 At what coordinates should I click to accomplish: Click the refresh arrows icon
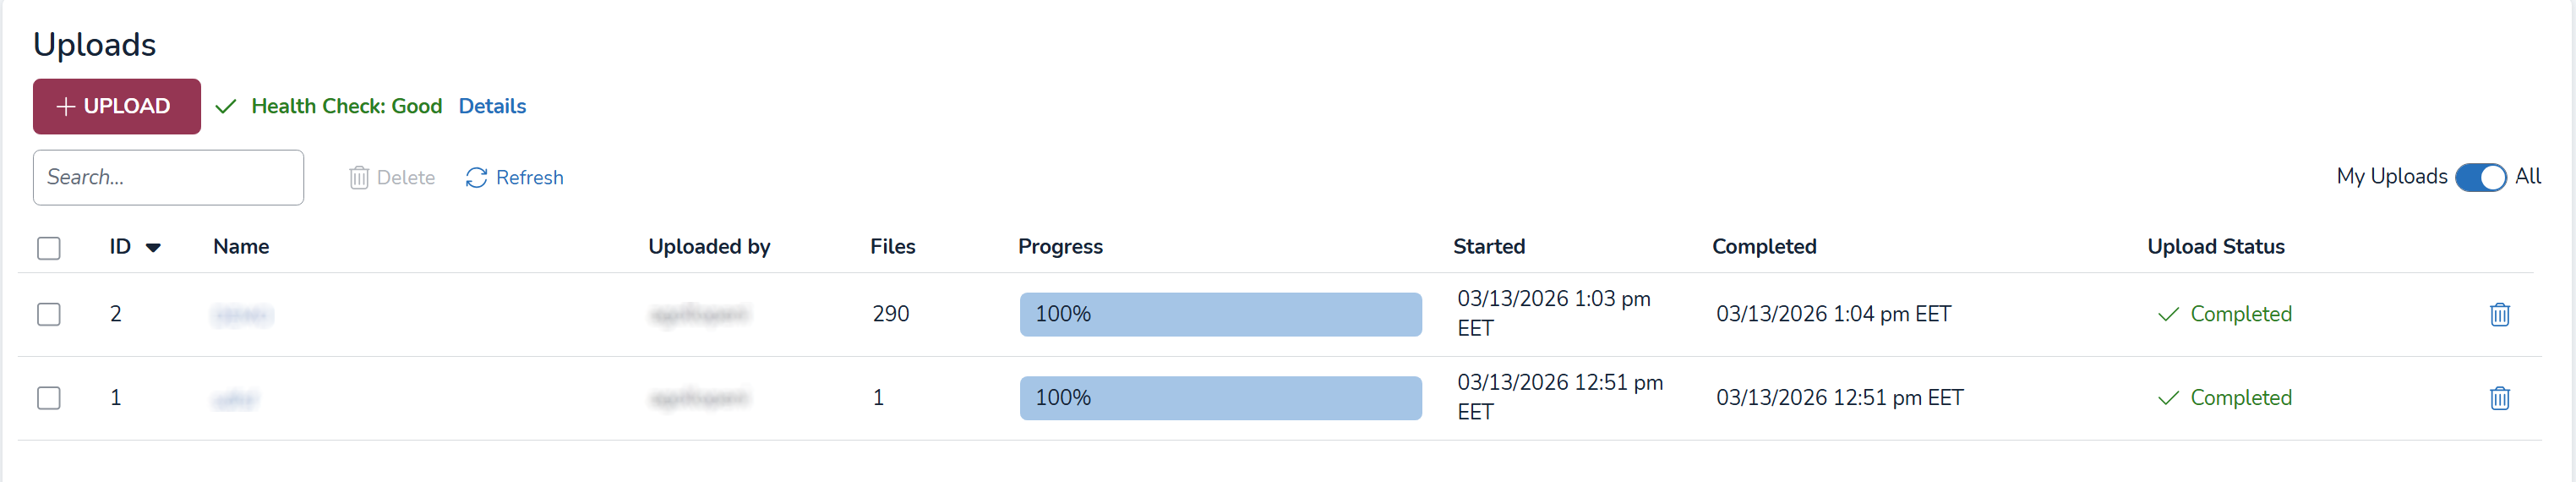click(476, 178)
